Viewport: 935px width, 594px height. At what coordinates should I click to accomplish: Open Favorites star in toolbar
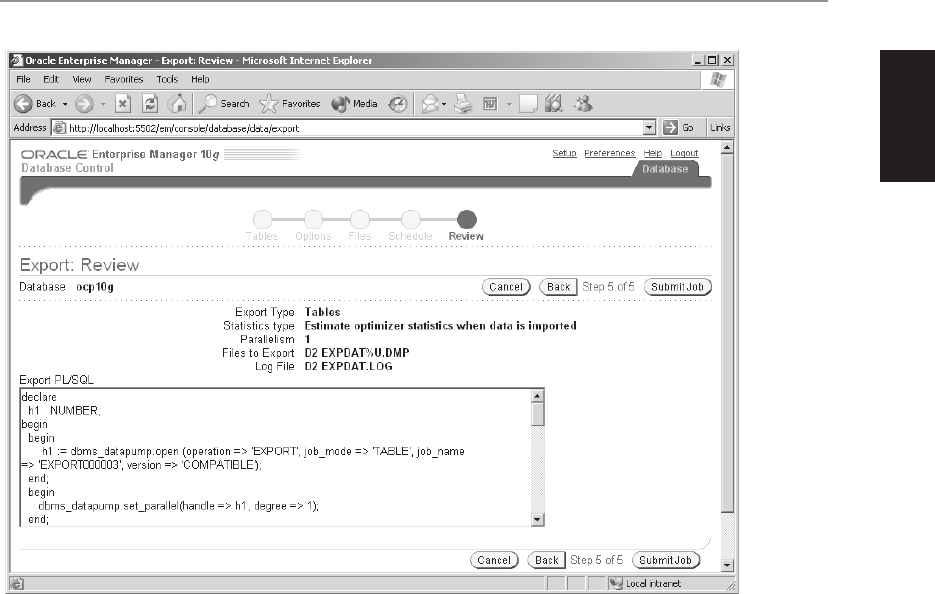point(290,104)
